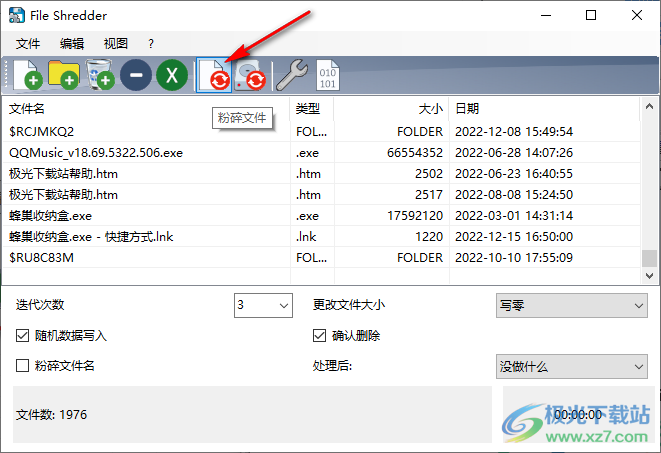Open the ? help menu

click(151, 43)
